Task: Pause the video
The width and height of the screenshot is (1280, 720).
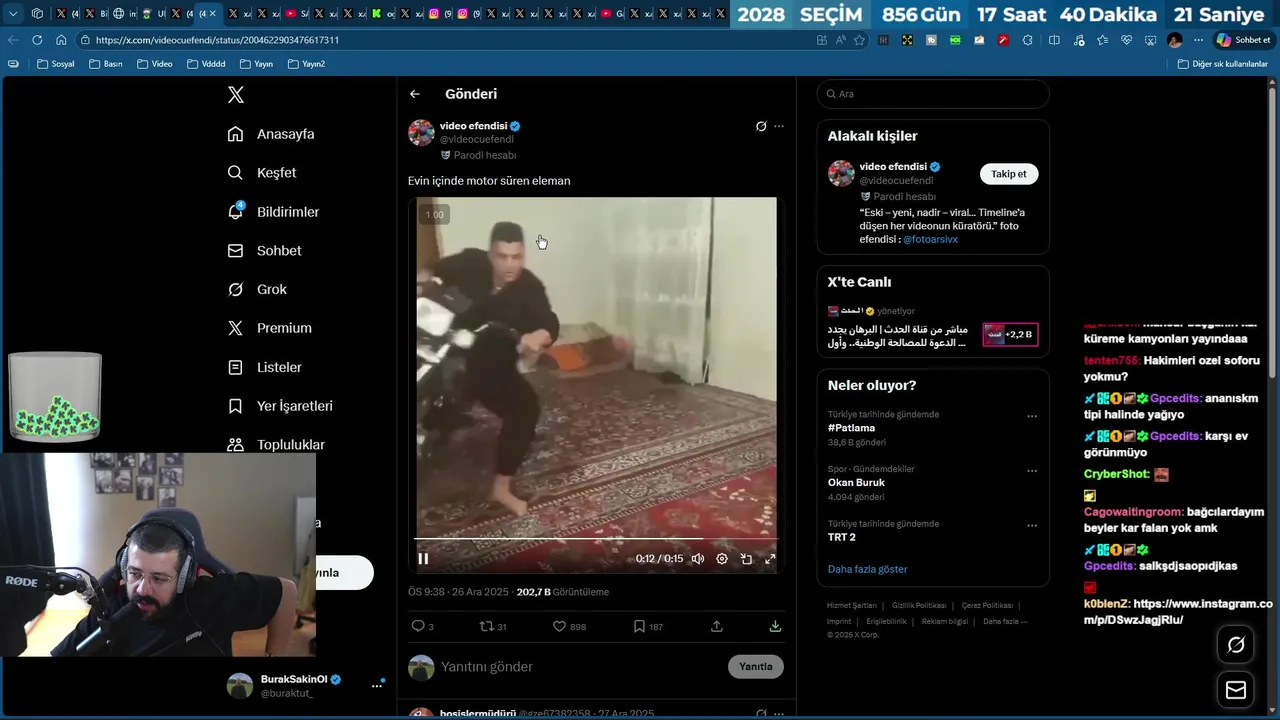Action: coord(423,559)
